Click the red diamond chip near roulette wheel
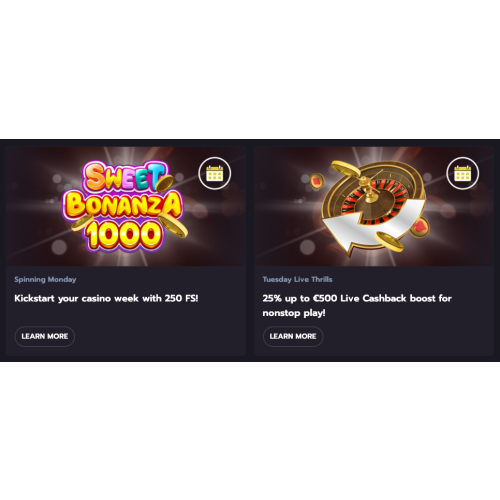 [x=317, y=181]
